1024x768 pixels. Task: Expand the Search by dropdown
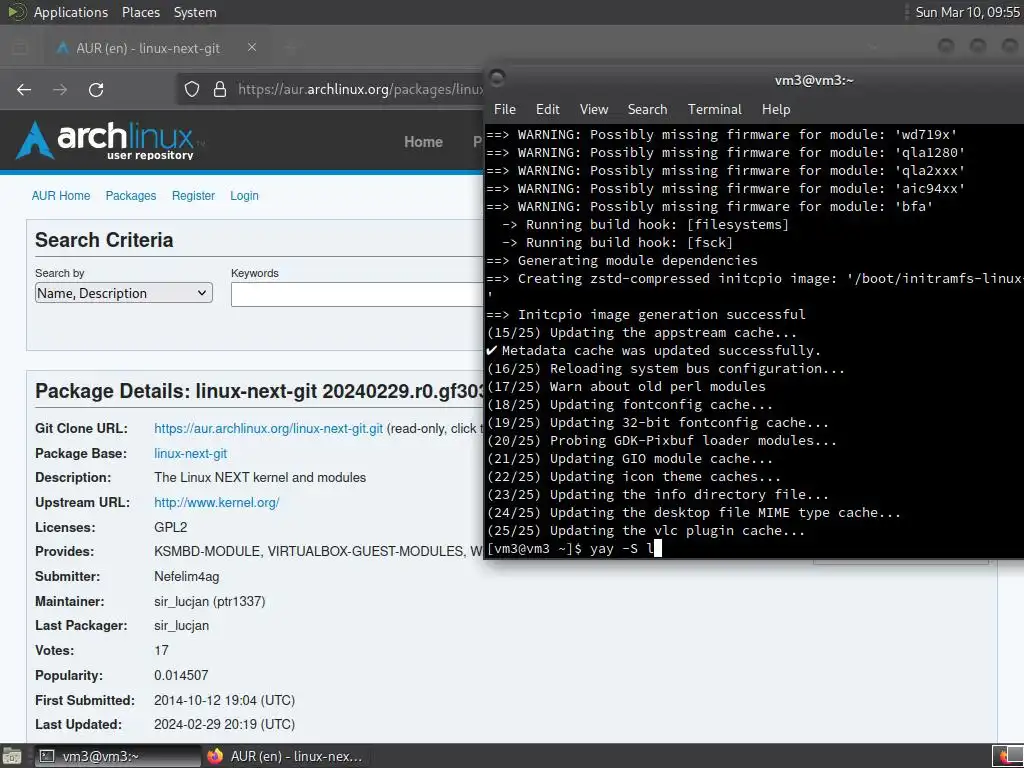(123, 293)
